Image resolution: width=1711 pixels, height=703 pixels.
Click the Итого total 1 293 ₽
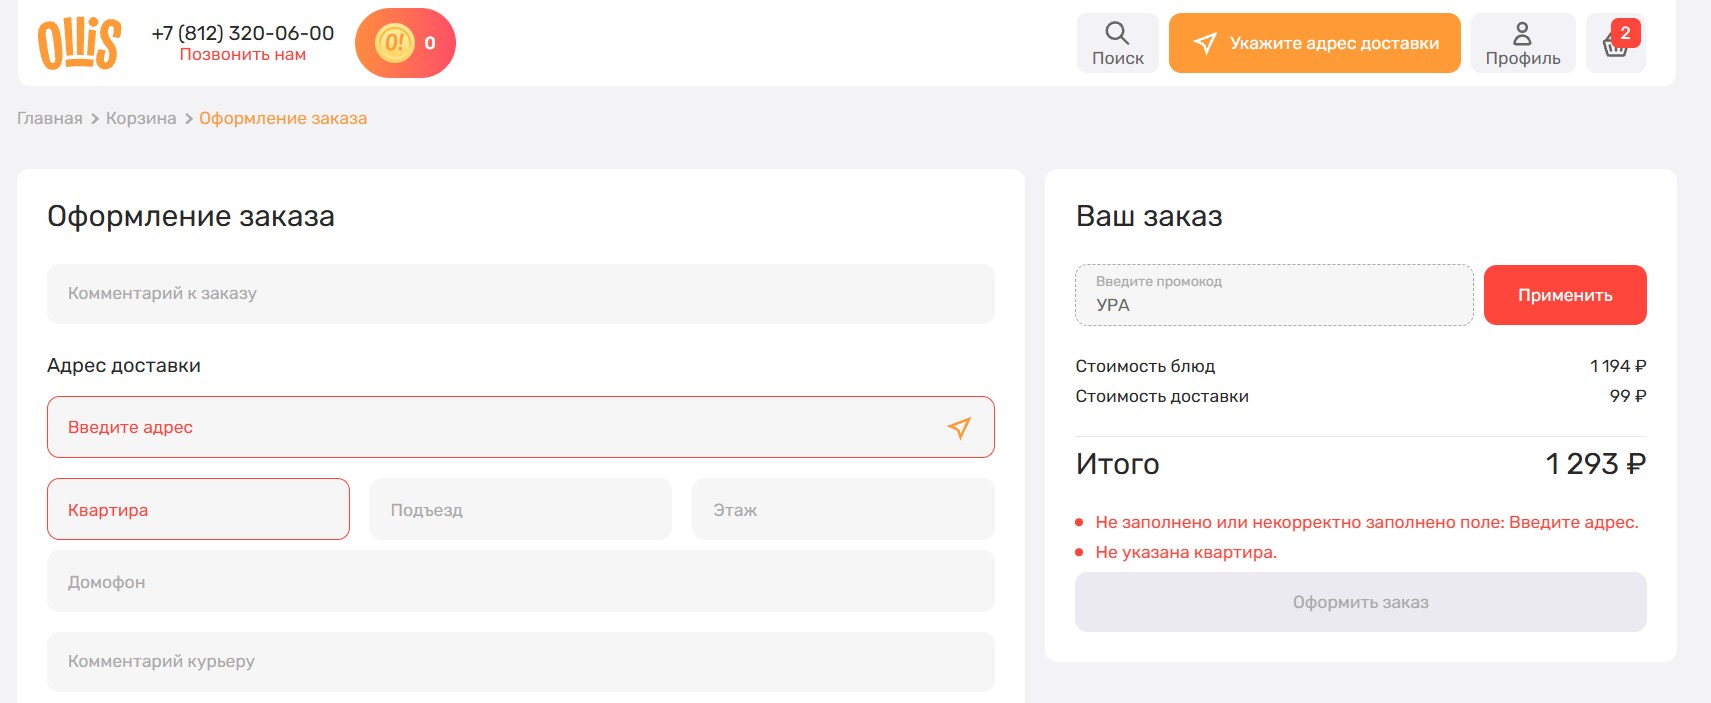(x=1596, y=464)
